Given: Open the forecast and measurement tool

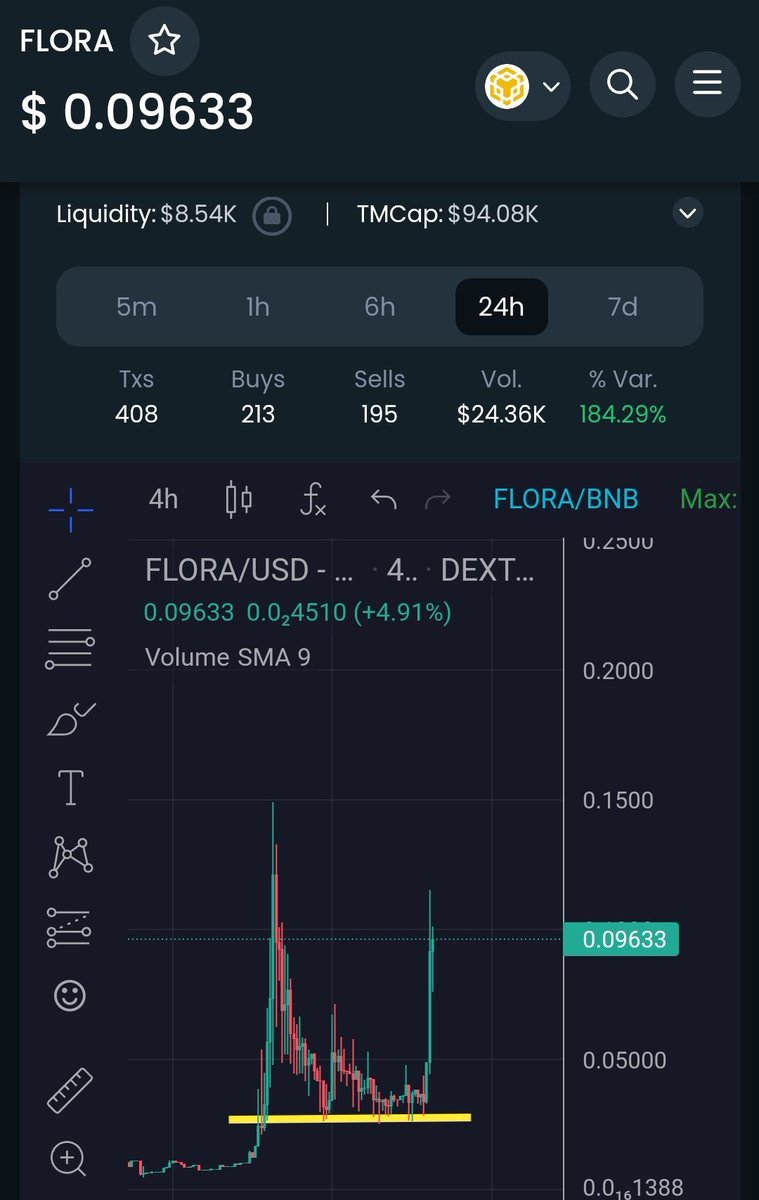Looking at the screenshot, I should pyautogui.click(x=70, y=927).
